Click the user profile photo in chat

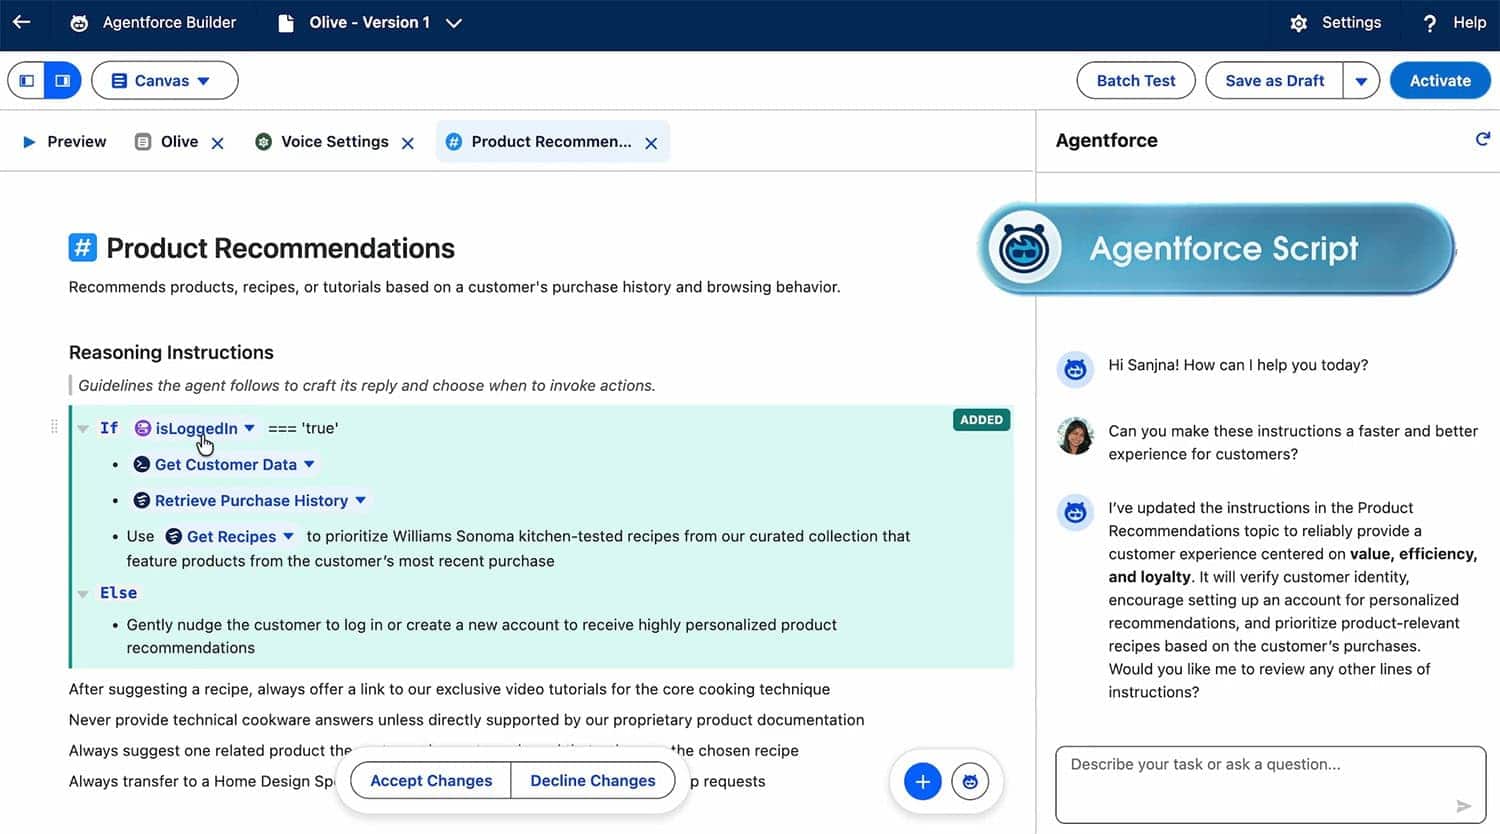(x=1075, y=436)
